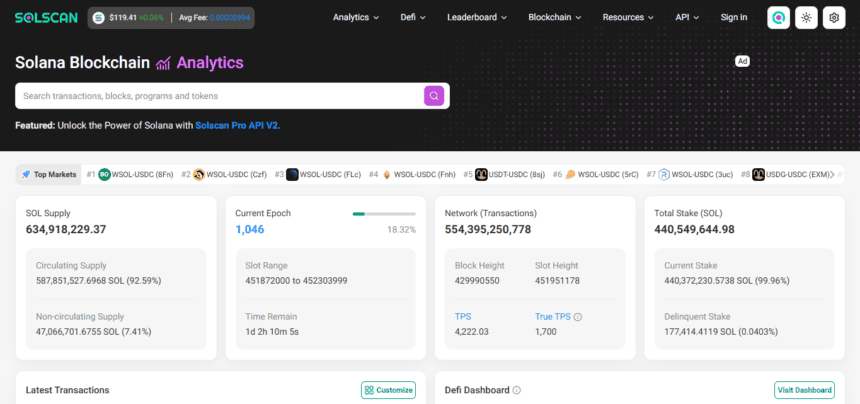Expand the Blockchain menu

click(555, 18)
